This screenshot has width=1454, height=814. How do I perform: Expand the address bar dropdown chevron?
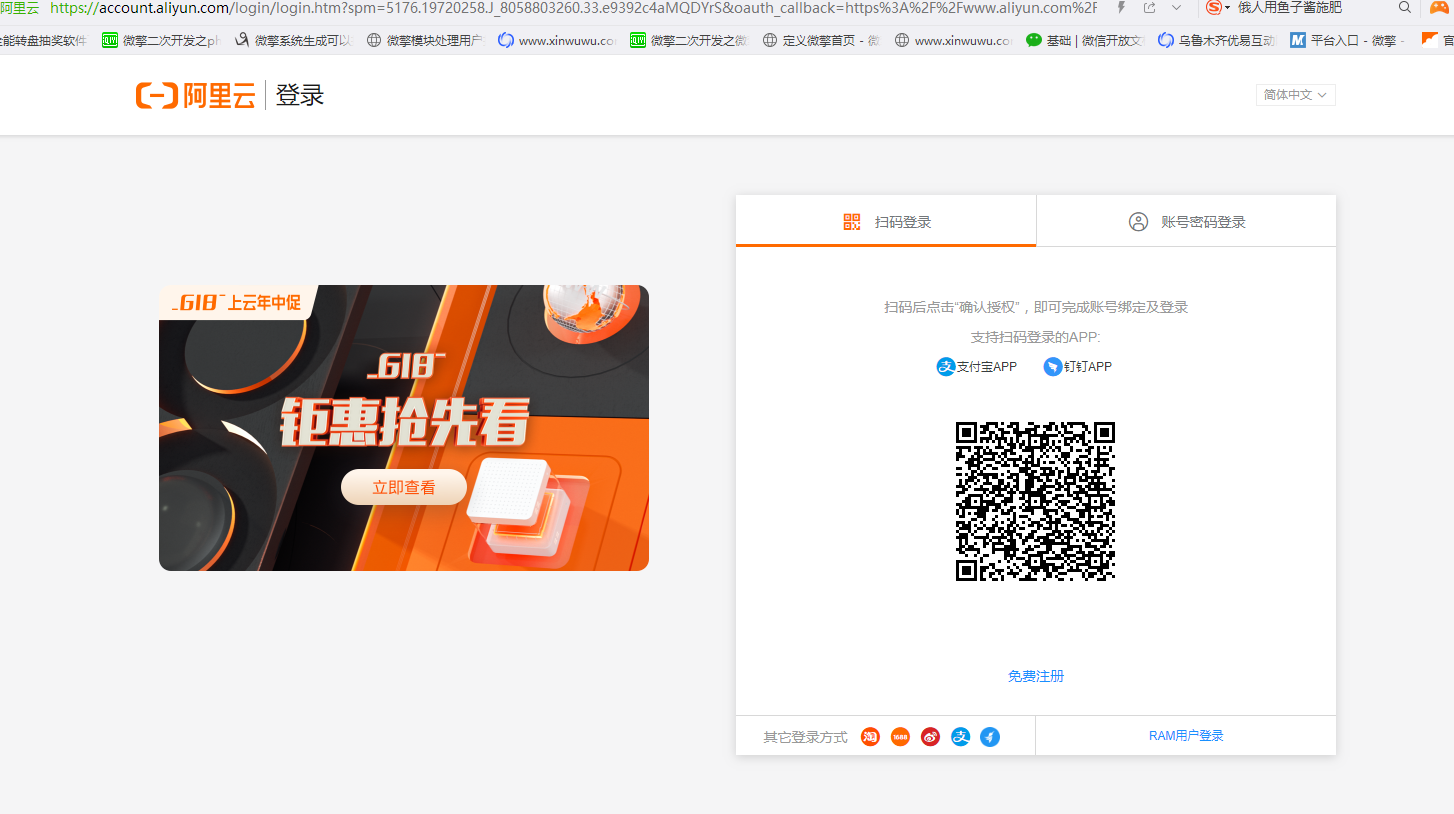[1176, 8]
